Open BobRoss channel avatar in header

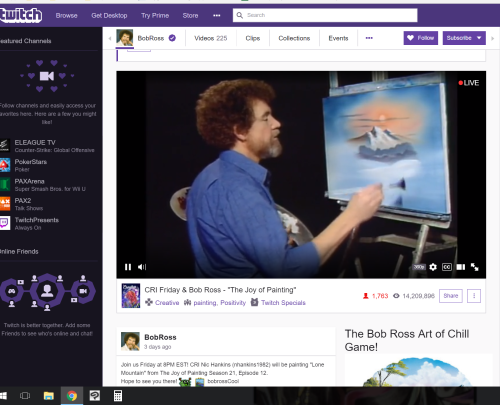coord(125,38)
